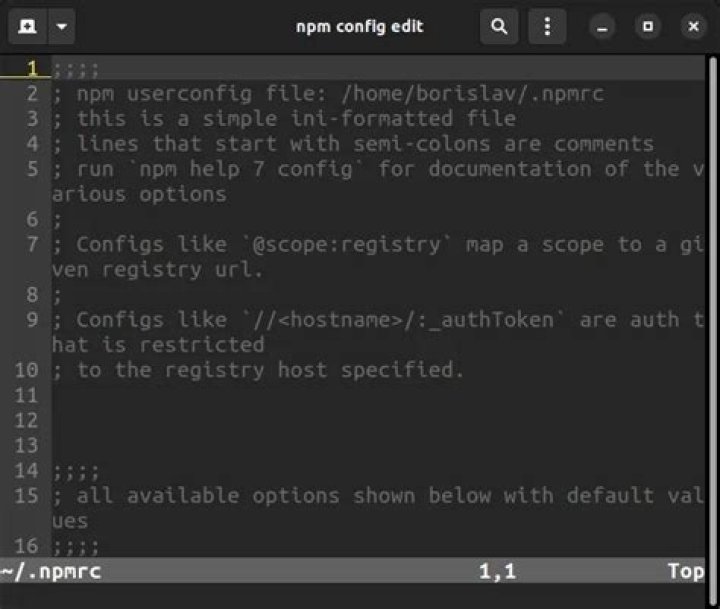Image resolution: width=720 pixels, height=609 pixels.
Task: Click 'all available options shown below' line
Action: 378,496
